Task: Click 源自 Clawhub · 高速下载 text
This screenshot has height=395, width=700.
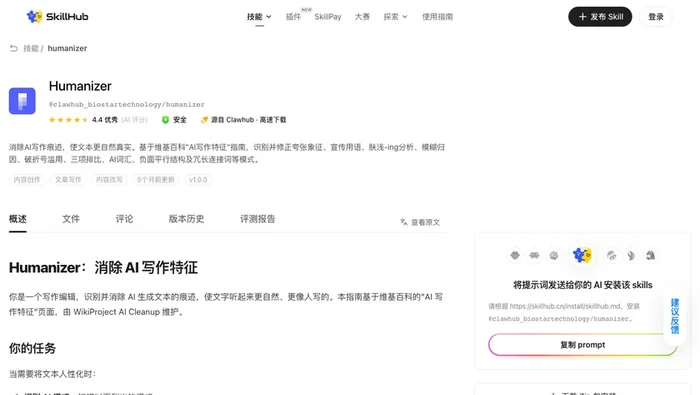Action: click(249, 120)
